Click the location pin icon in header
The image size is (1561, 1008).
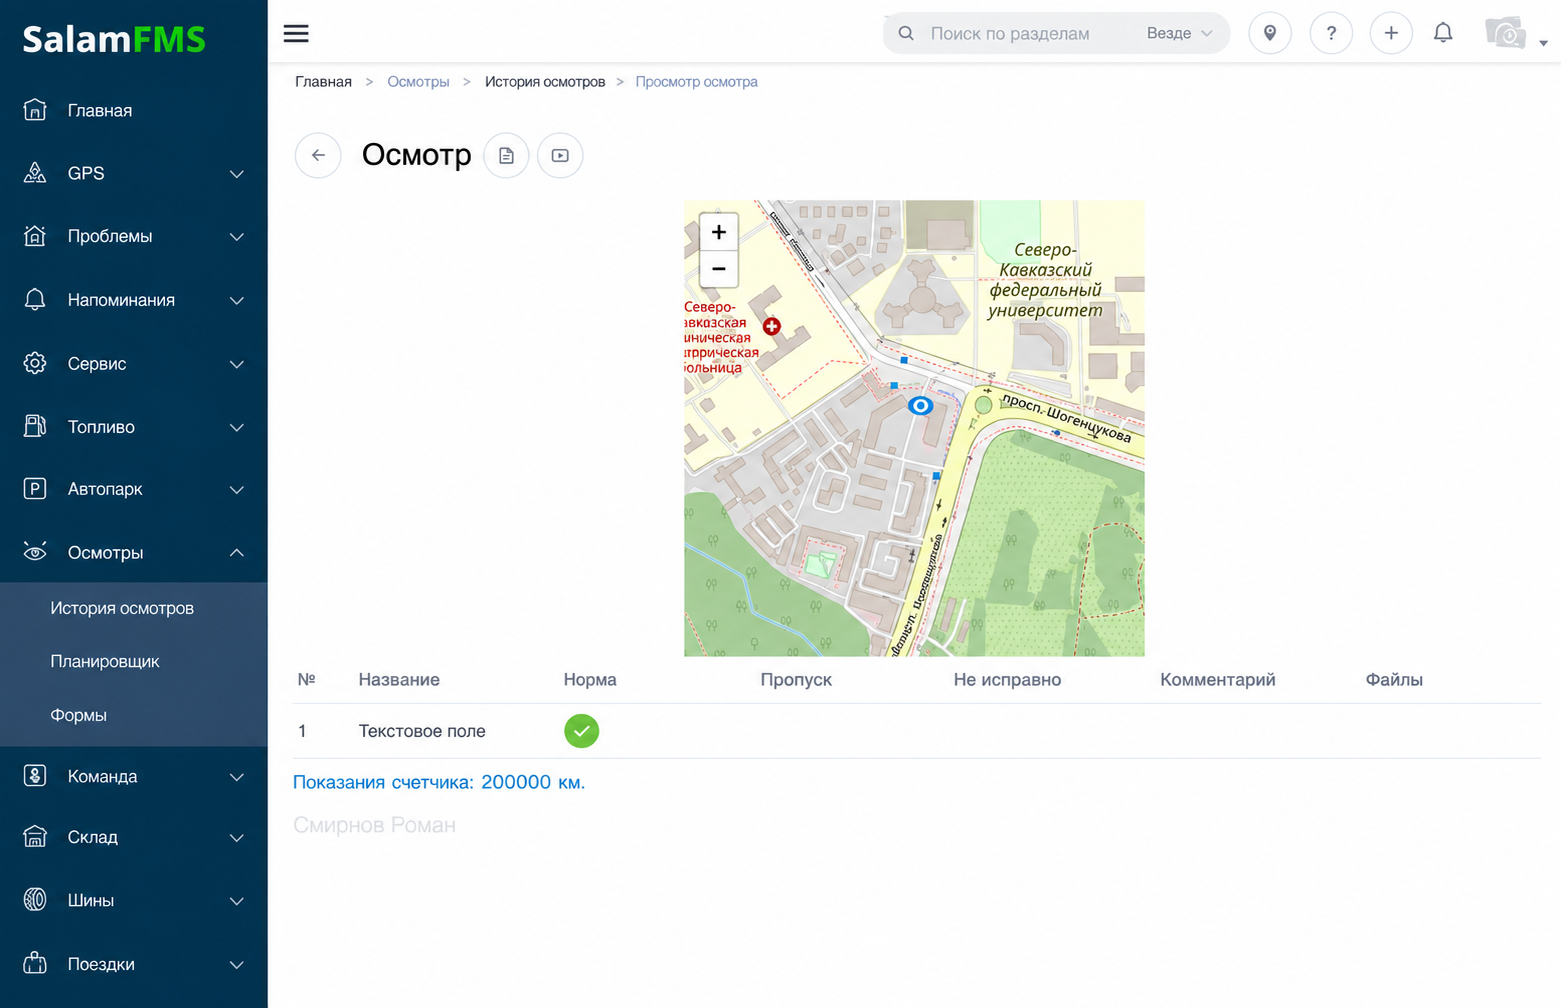pyautogui.click(x=1270, y=33)
